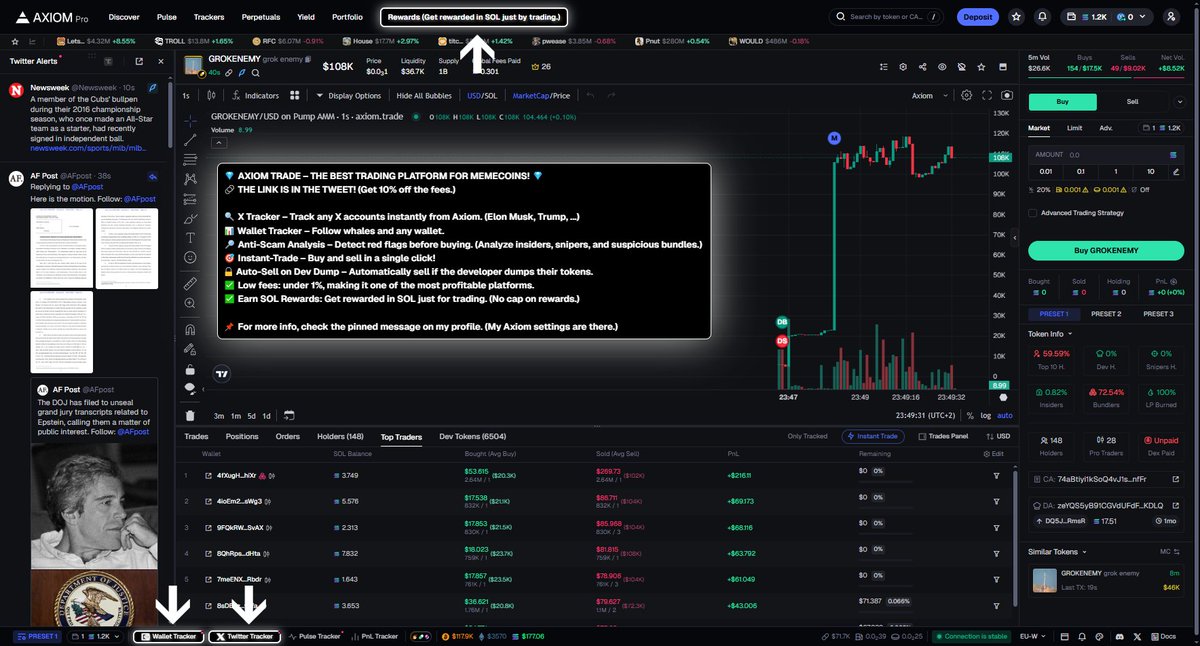This screenshot has width=1200, height=646.
Task: Click the Buy GROKENEMY button
Action: [x=1104, y=250]
